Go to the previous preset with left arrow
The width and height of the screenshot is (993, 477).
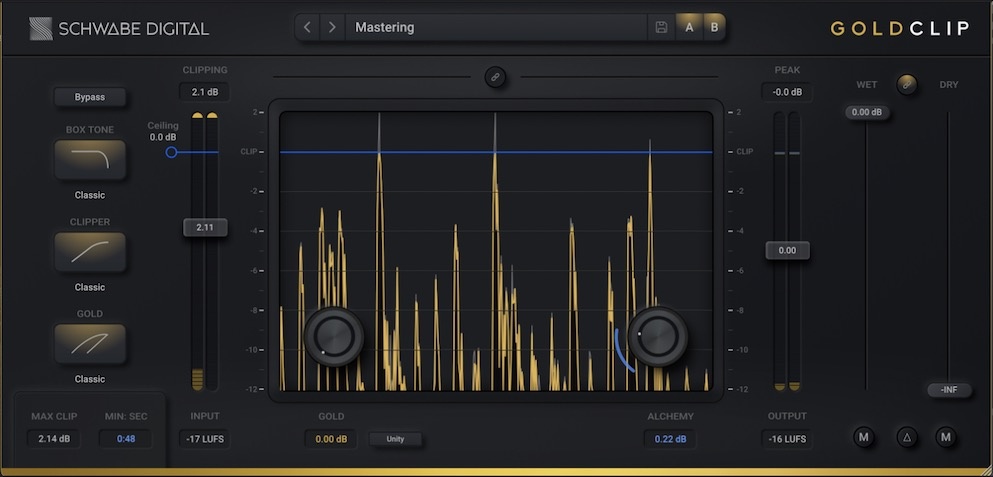pos(308,27)
